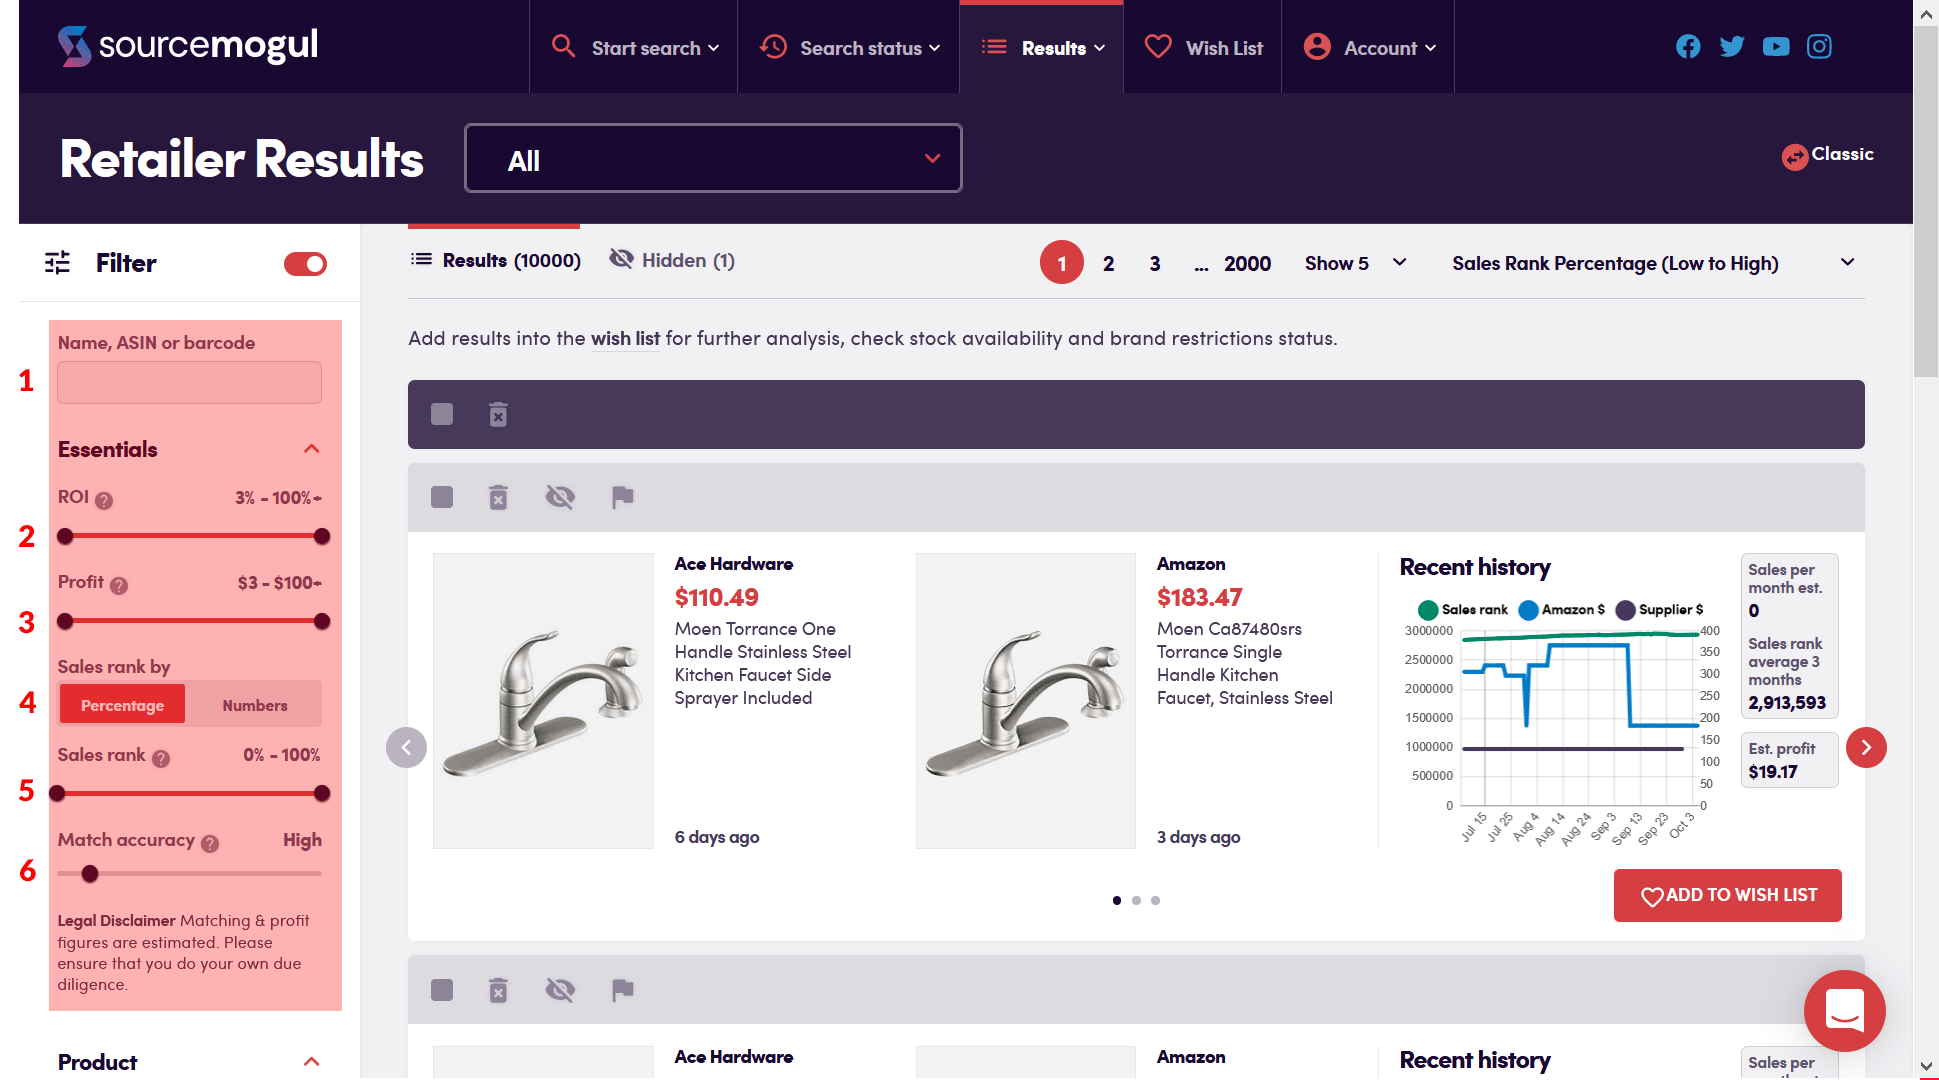1939x1080 pixels.
Task: Click the Sales rank maximum slider handle
Action: [321, 794]
